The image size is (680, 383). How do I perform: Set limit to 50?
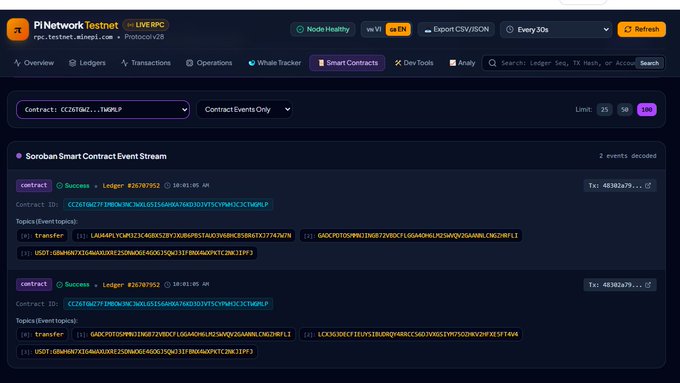pyautogui.click(x=624, y=109)
